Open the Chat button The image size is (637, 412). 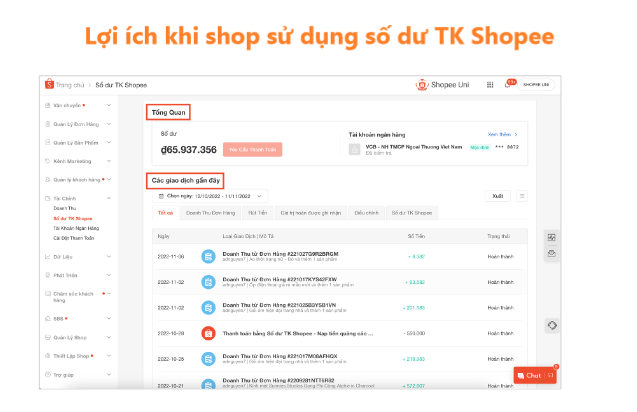click(x=535, y=375)
